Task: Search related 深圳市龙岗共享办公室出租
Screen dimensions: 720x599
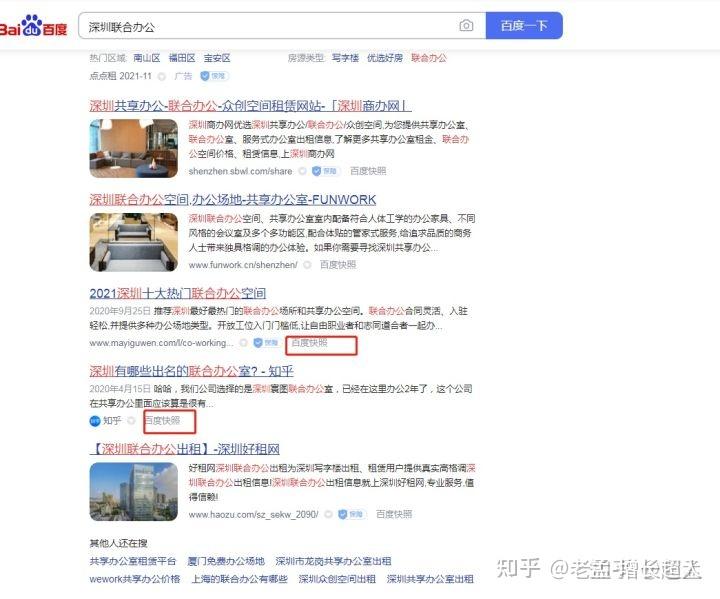Action: (333, 561)
